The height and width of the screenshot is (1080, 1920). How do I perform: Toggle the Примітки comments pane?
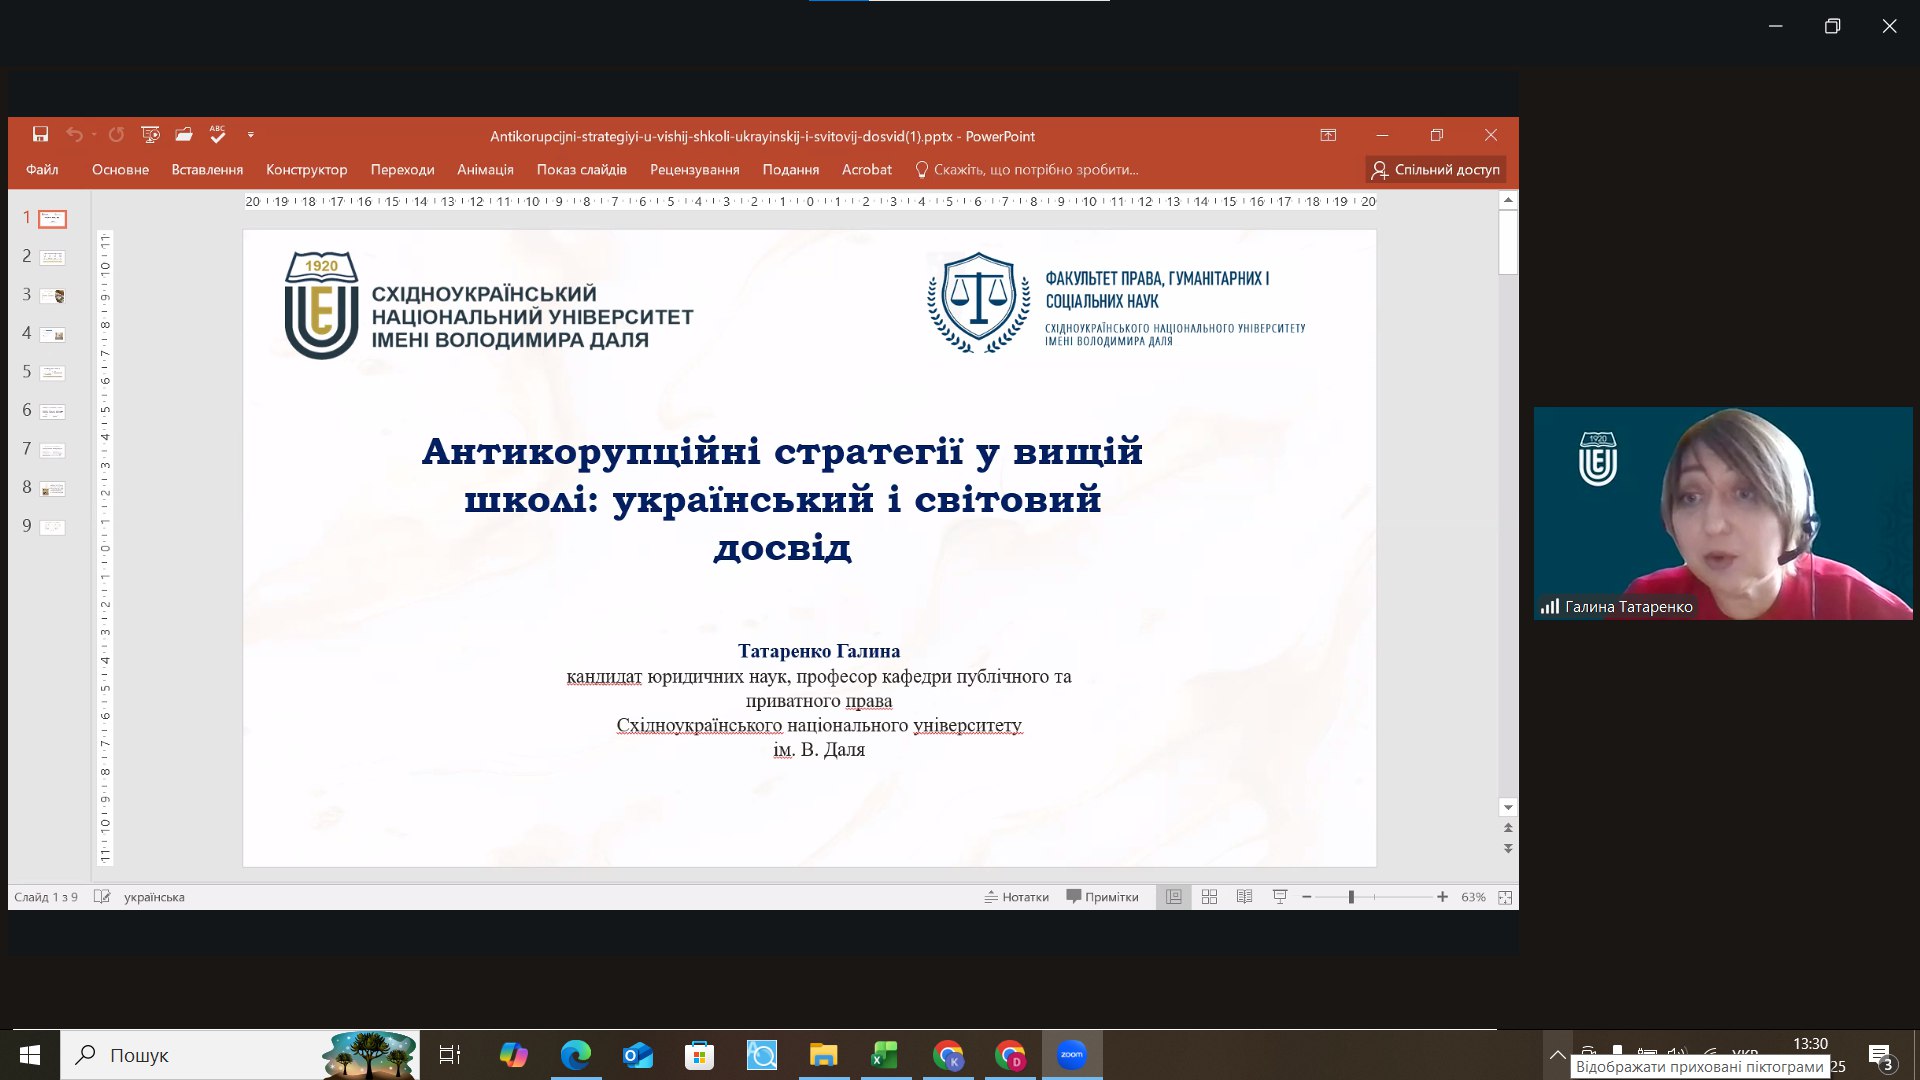[1103, 897]
